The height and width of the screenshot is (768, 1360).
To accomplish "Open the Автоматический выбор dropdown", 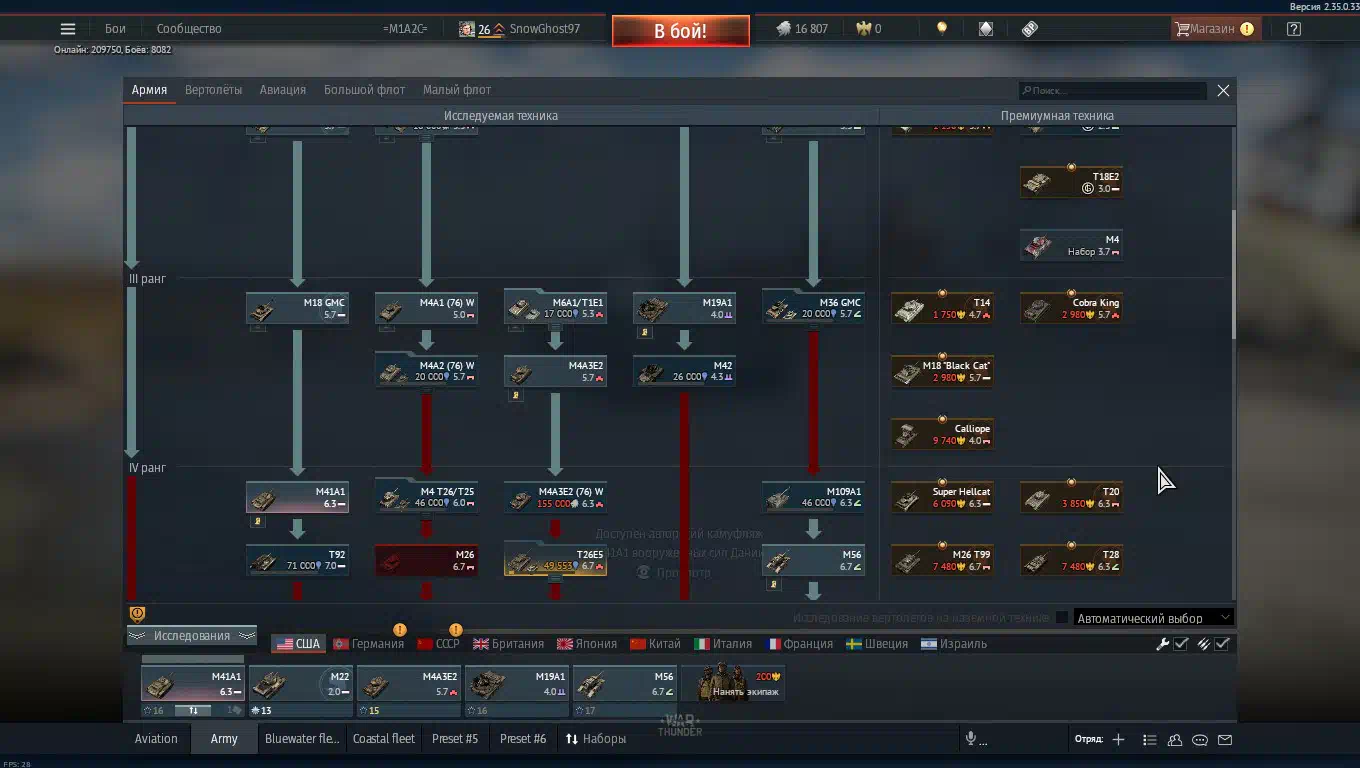I will click(x=1153, y=618).
